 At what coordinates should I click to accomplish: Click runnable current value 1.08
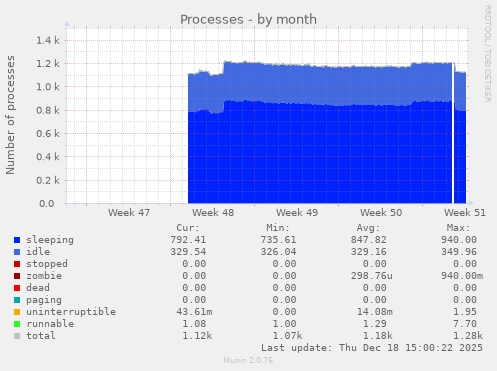(194, 324)
